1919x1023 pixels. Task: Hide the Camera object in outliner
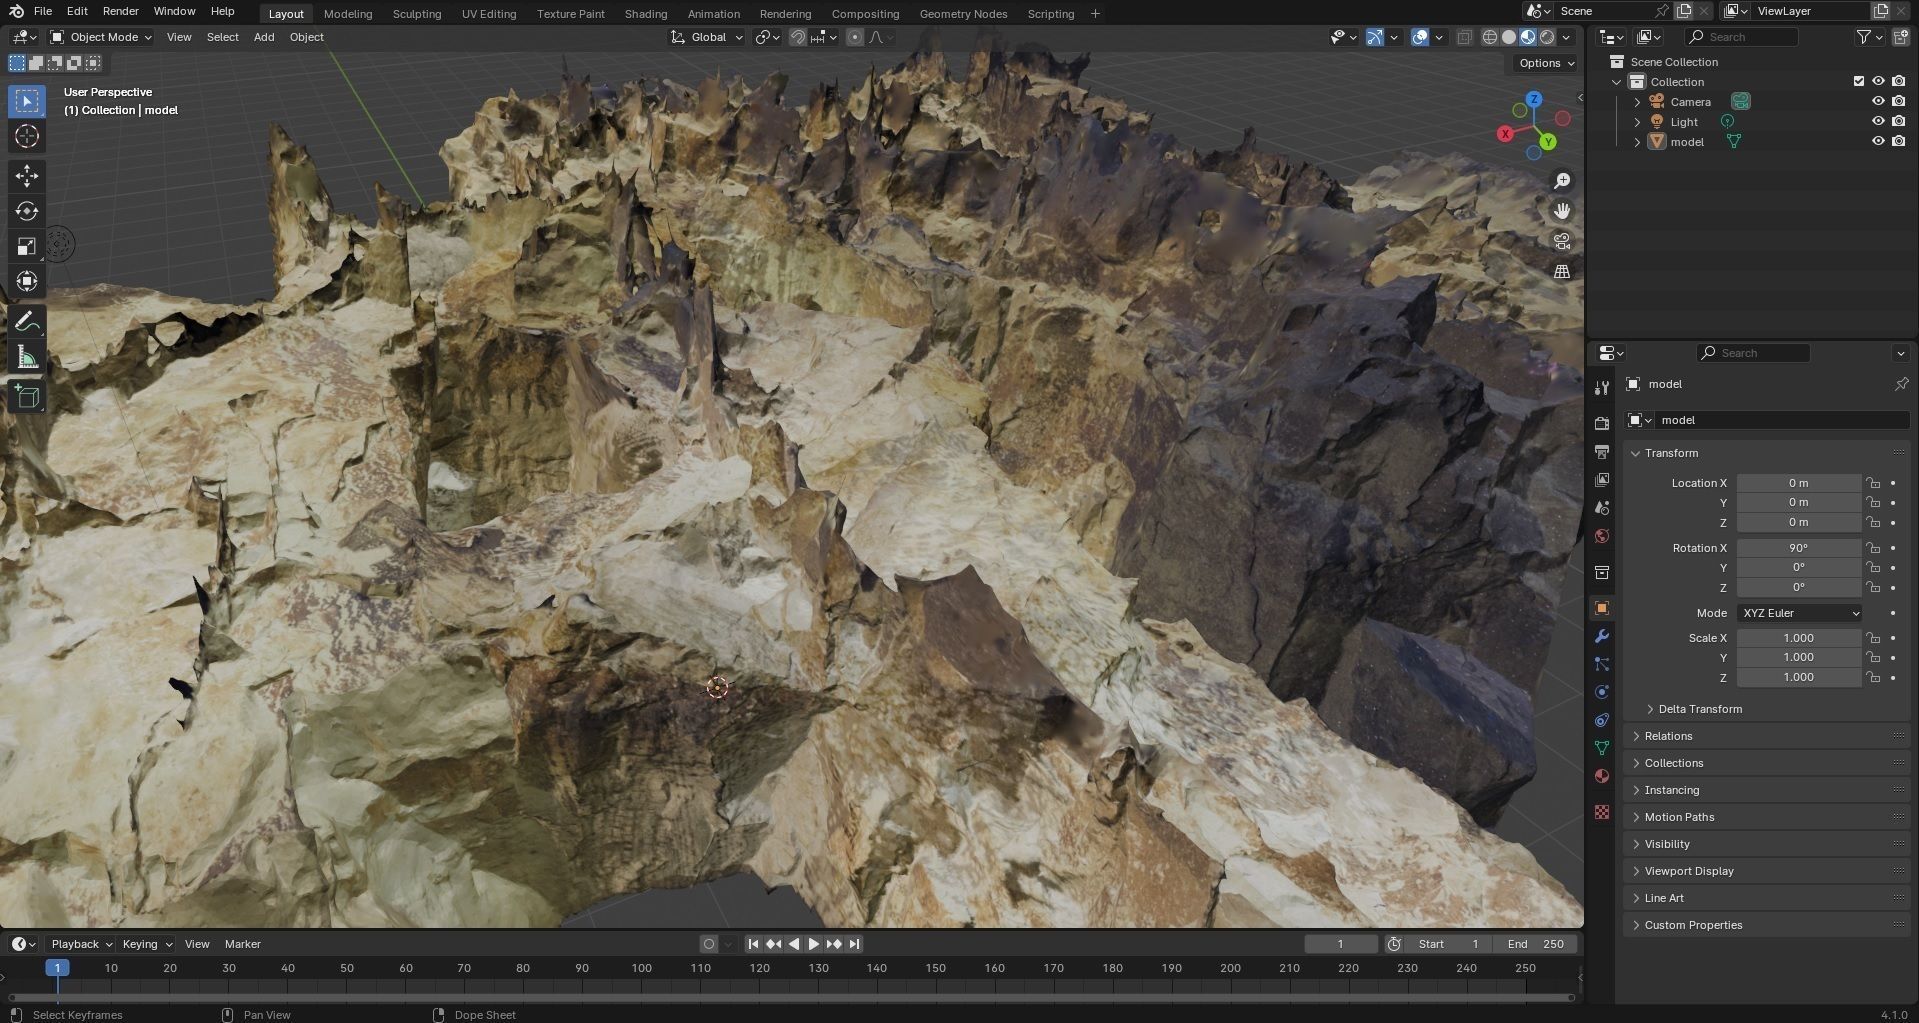[1878, 102]
